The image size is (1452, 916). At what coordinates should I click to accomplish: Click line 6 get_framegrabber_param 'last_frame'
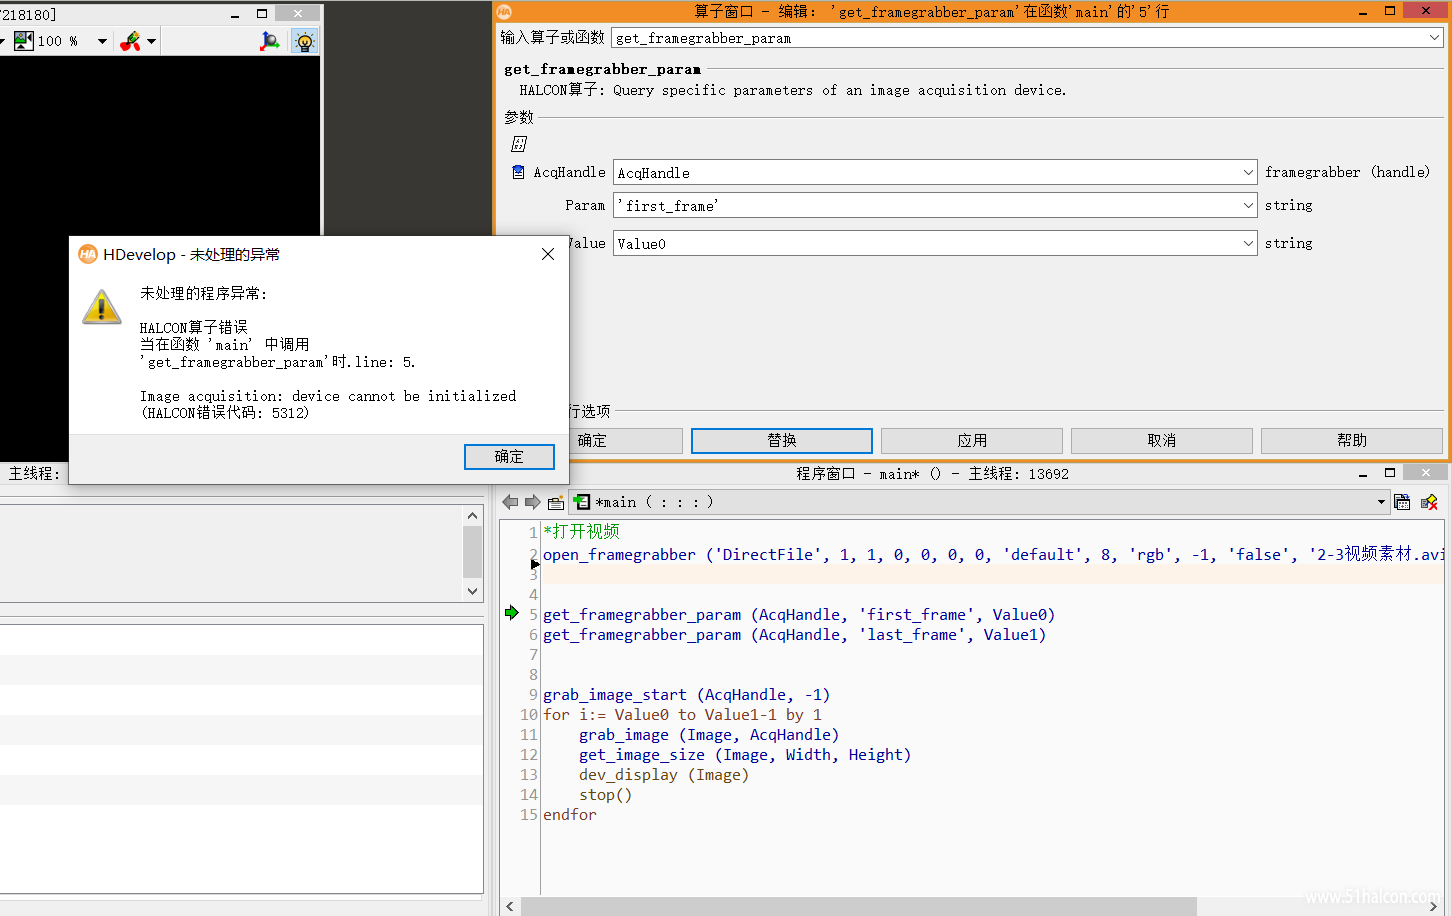tap(794, 635)
